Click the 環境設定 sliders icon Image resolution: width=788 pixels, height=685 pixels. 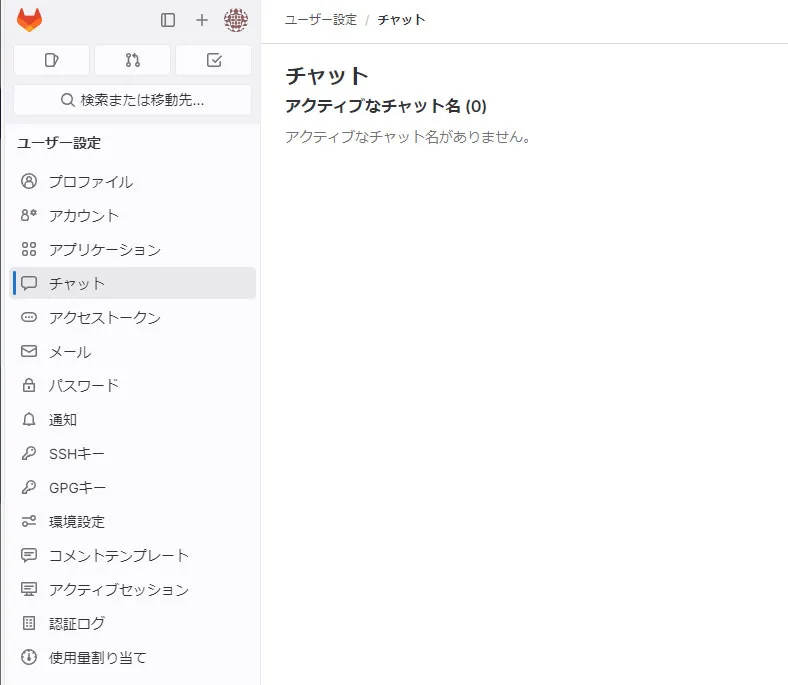(29, 522)
